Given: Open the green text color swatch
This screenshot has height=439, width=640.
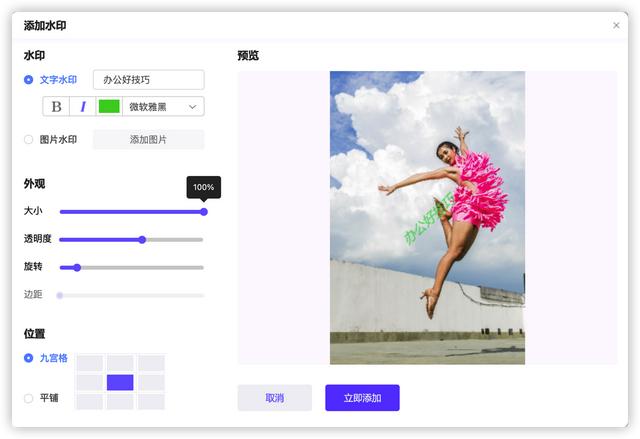Looking at the screenshot, I should [x=109, y=106].
